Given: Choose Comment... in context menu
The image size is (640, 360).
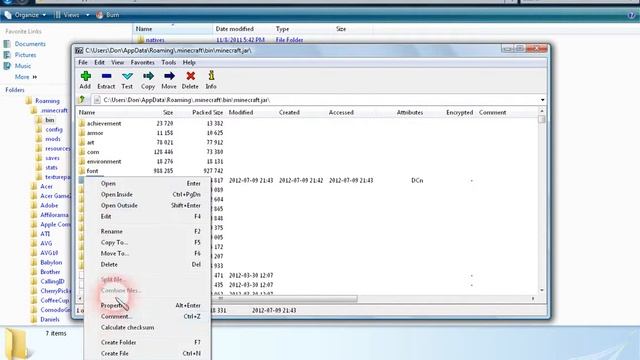Looking at the screenshot, I should [x=148, y=316].
